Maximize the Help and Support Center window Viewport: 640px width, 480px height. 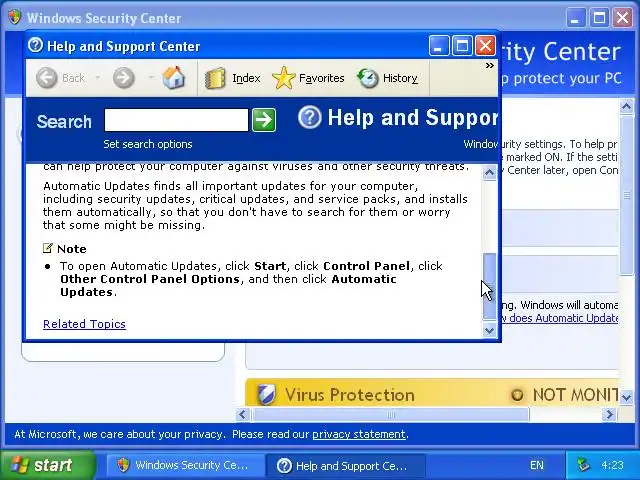point(462,45)
